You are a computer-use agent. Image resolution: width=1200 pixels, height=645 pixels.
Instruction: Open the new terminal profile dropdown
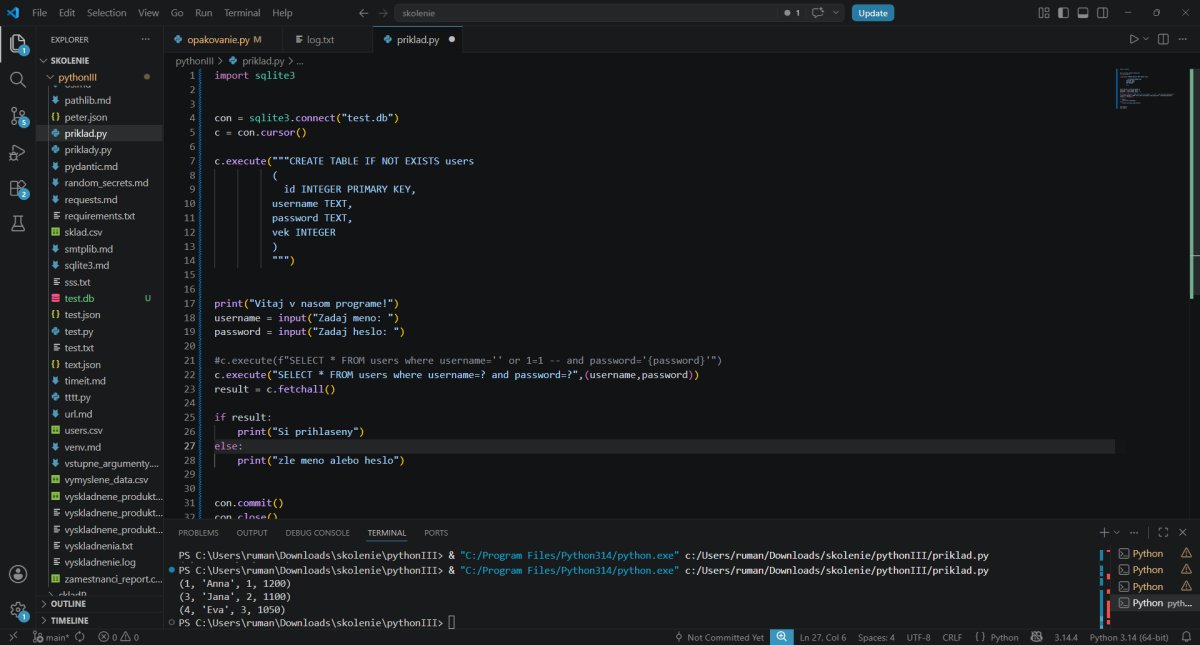tap(1117, 533)
